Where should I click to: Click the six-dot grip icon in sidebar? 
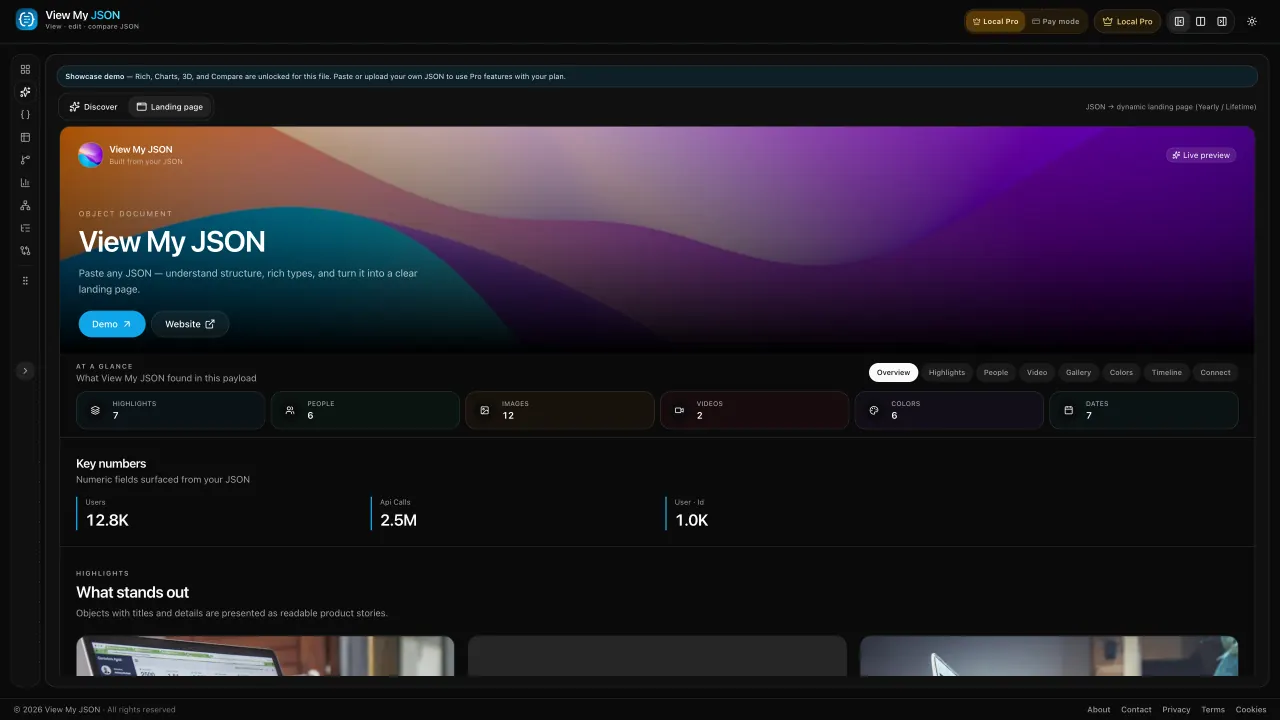(25, 281)
